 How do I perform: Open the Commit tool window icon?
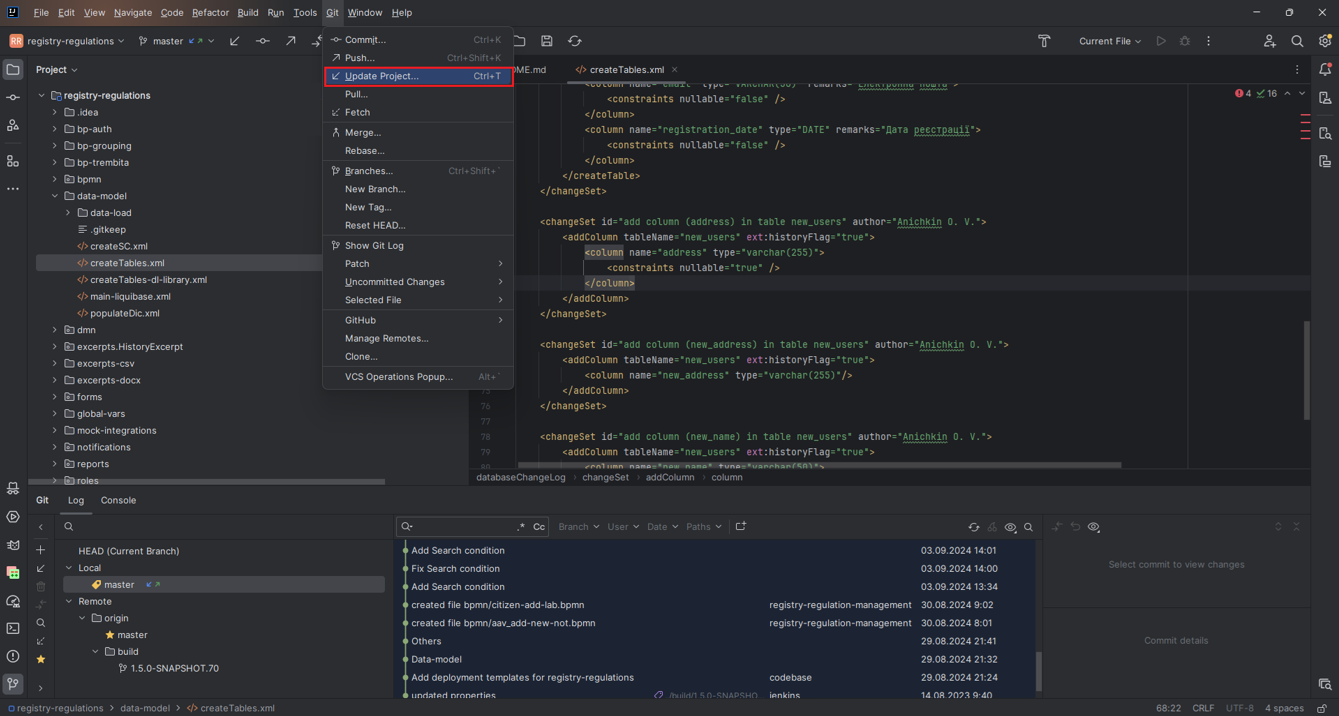coord(13,98)
